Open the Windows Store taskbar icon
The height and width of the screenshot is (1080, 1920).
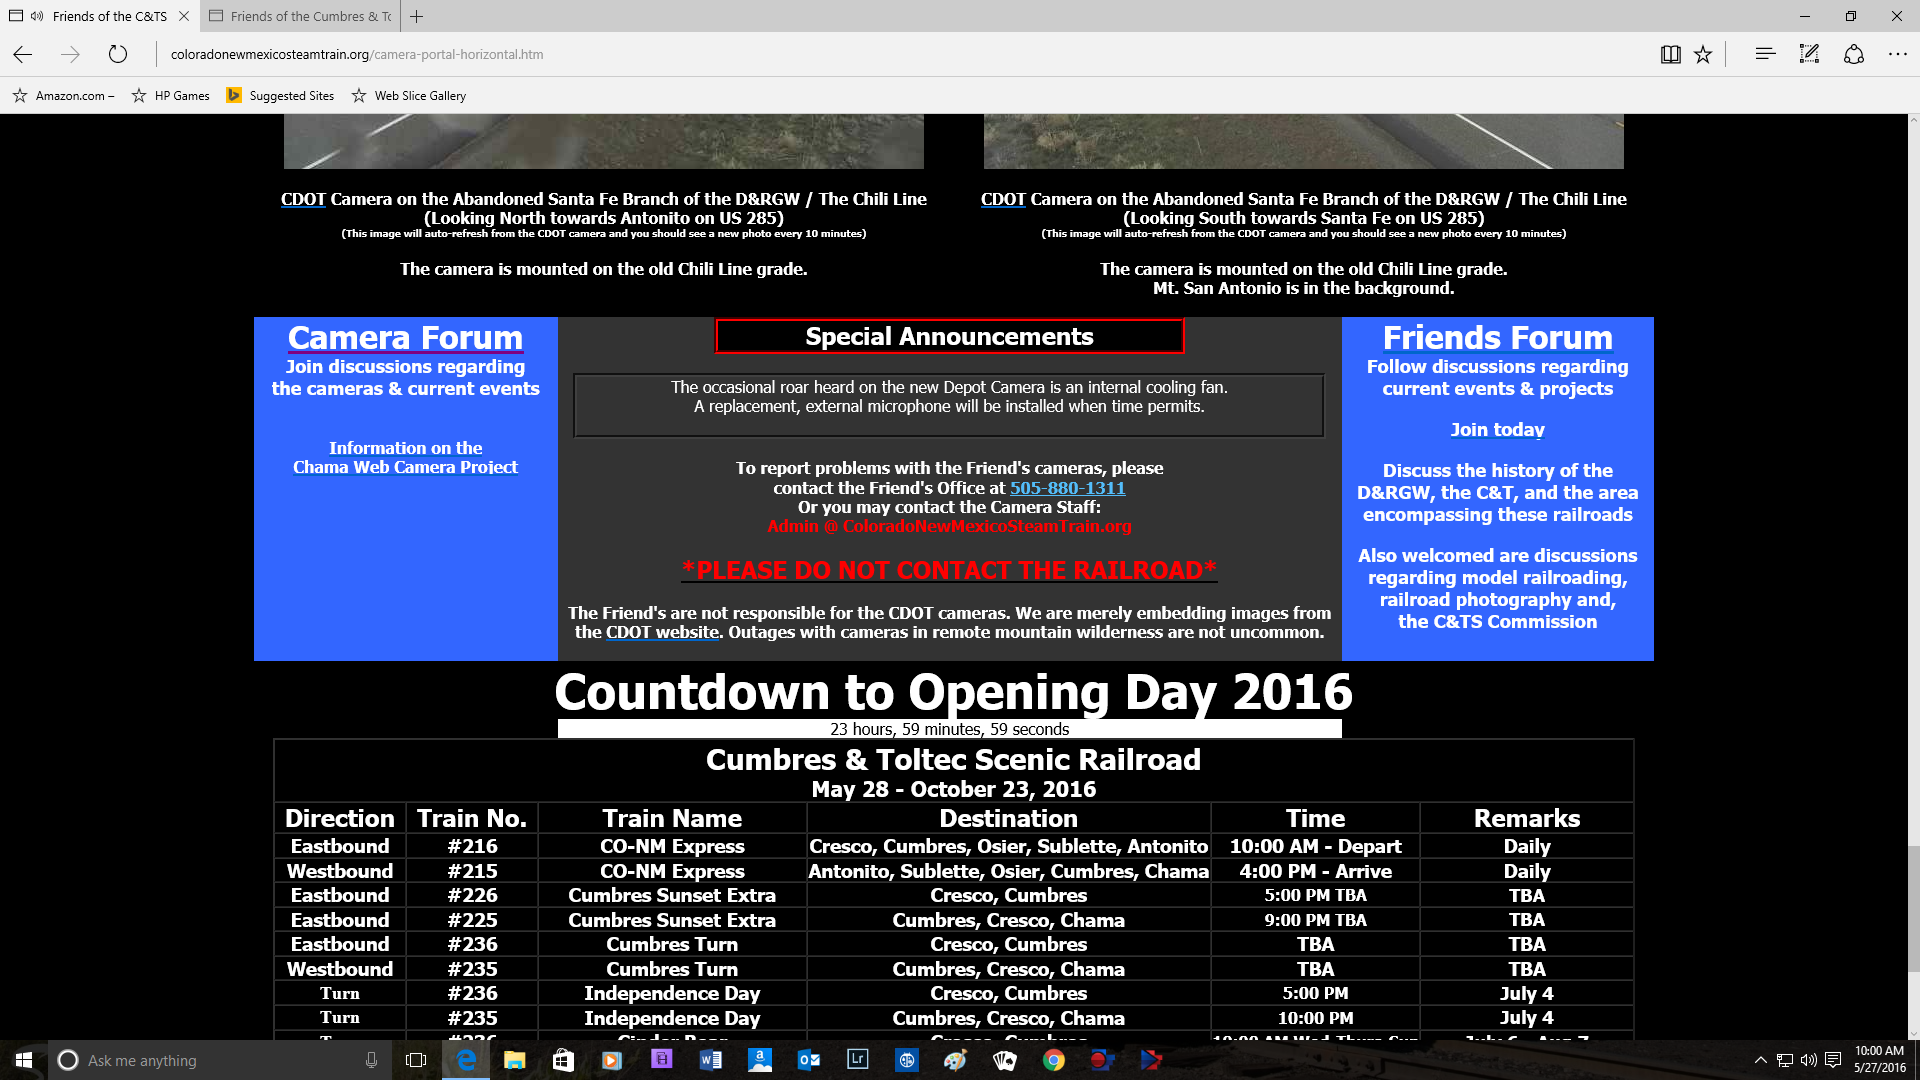coord(563,1060)
